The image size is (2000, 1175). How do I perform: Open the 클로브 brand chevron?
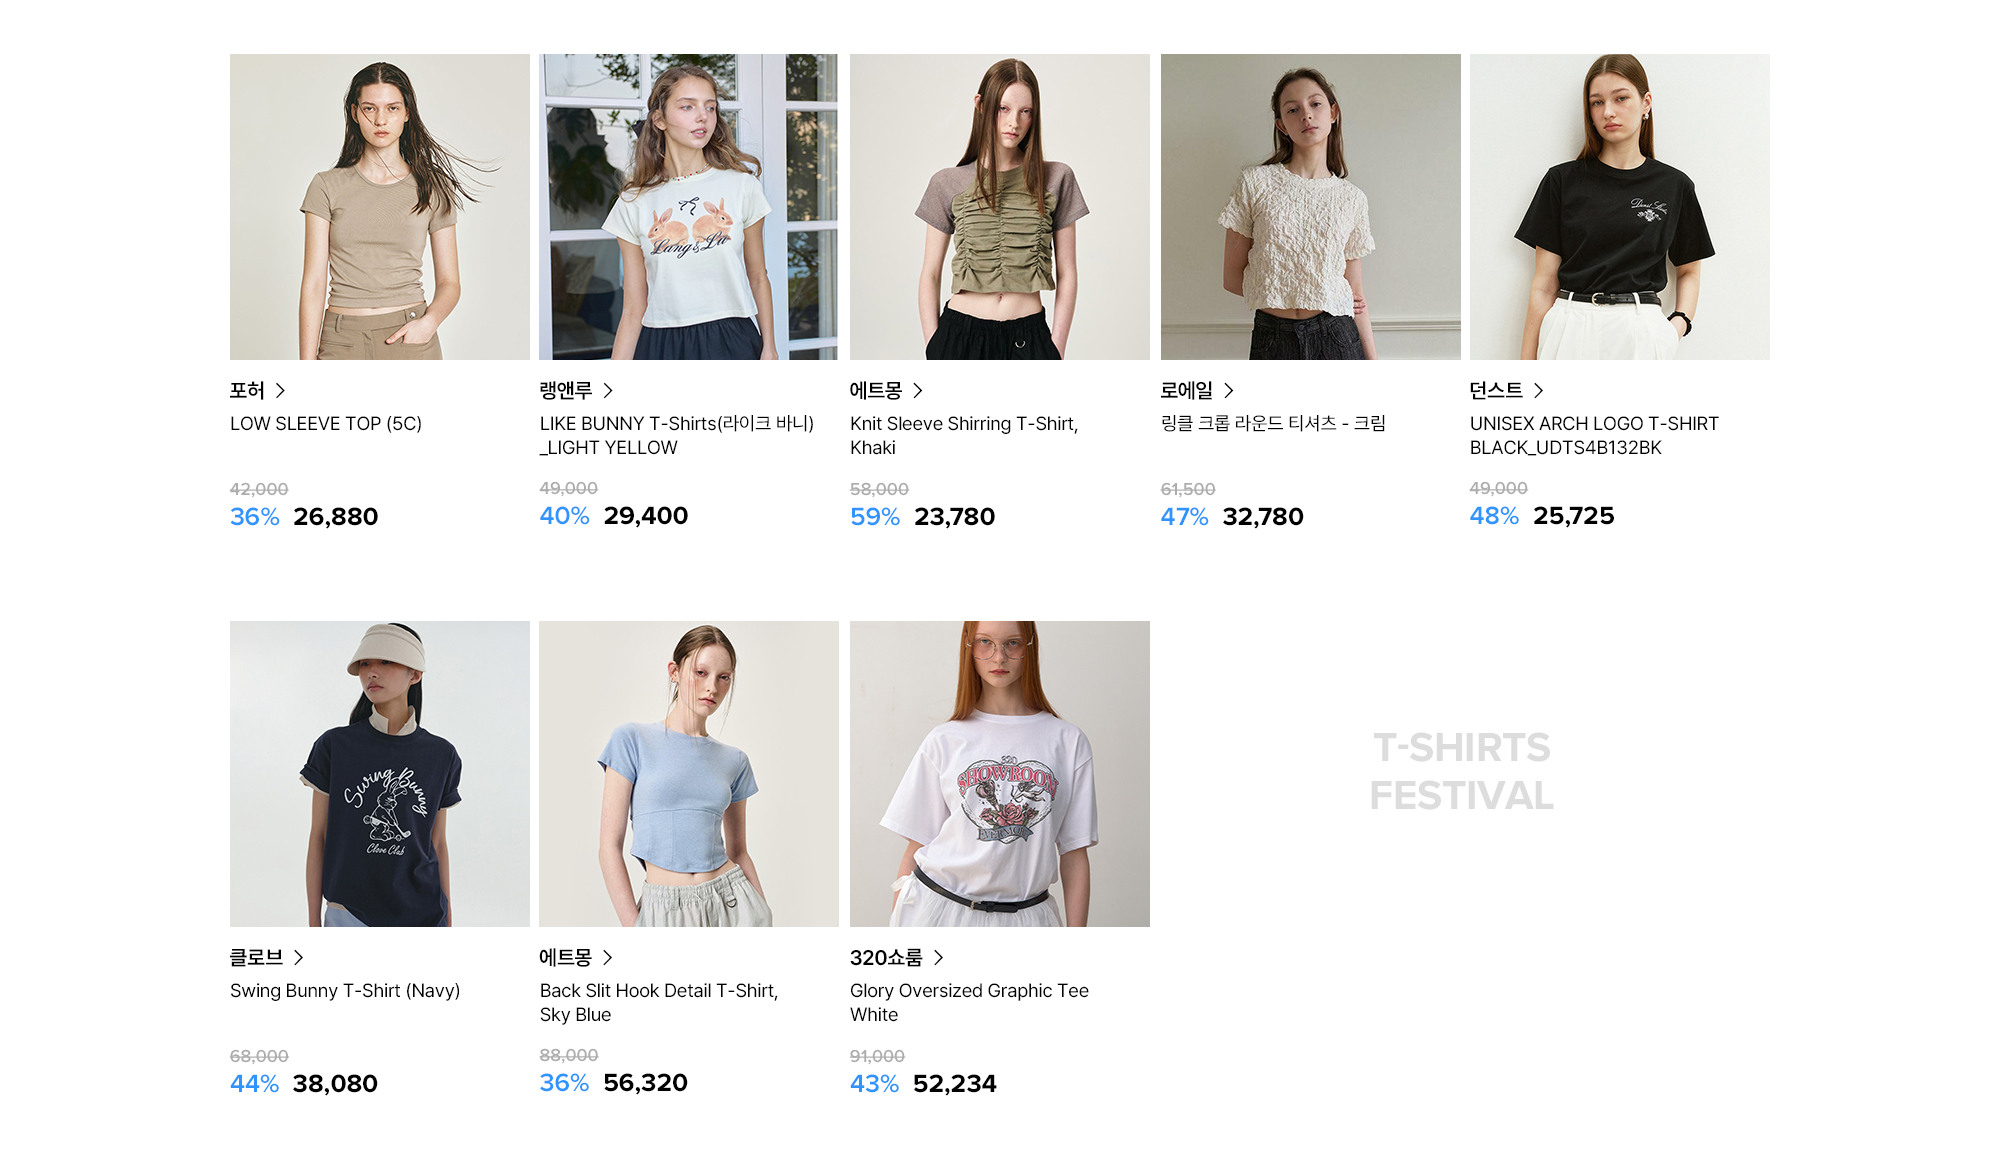tap(299, 957)
